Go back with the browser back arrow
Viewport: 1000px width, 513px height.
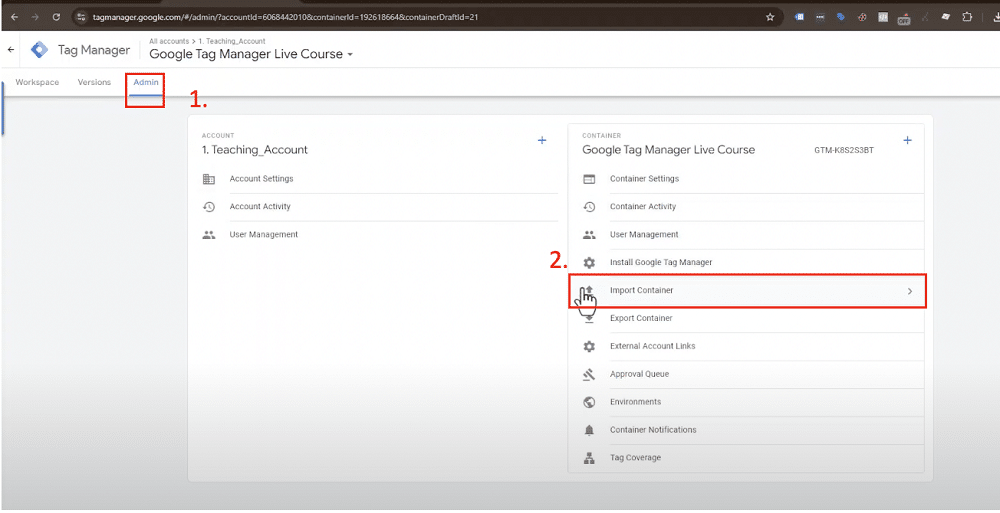click(15, 17)
